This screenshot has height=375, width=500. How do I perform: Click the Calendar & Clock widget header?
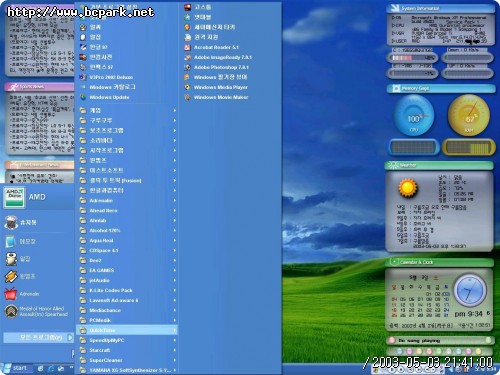click(x=439, y=262)
